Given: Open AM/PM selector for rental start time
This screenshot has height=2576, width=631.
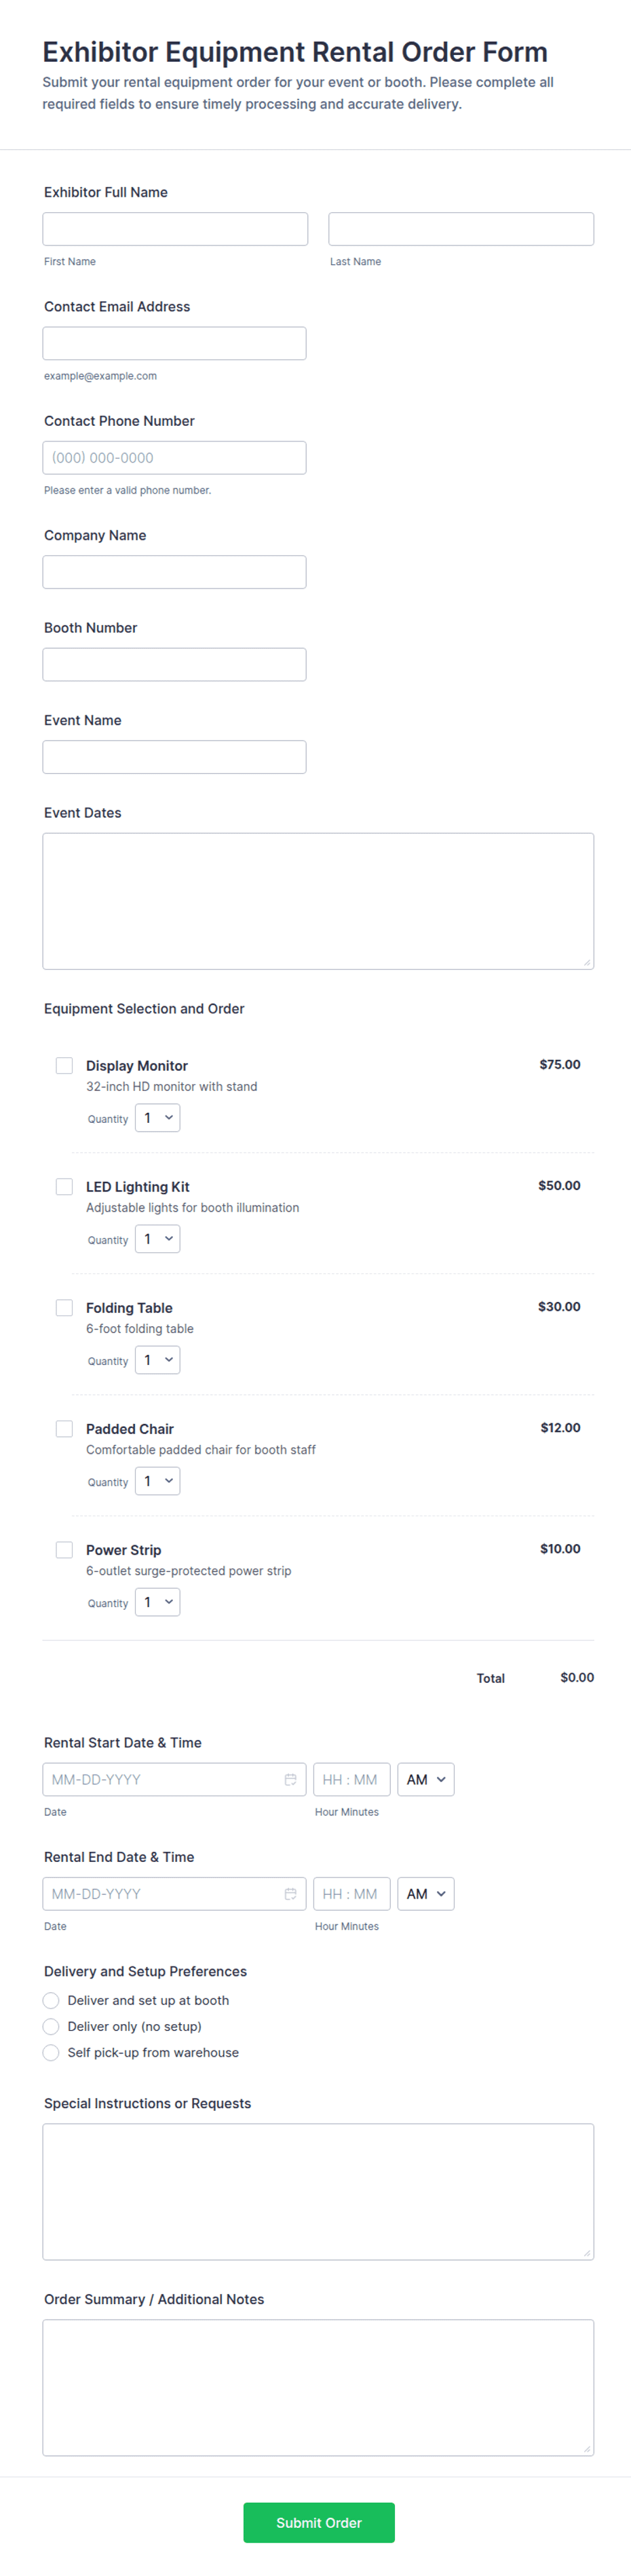Looking at the screenshot, I should click(426, 1779).
